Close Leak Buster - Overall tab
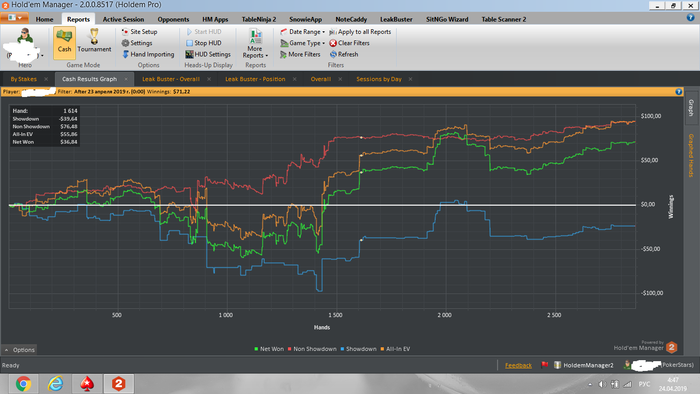Screen dimensions: 700x394 coord(209,79)
